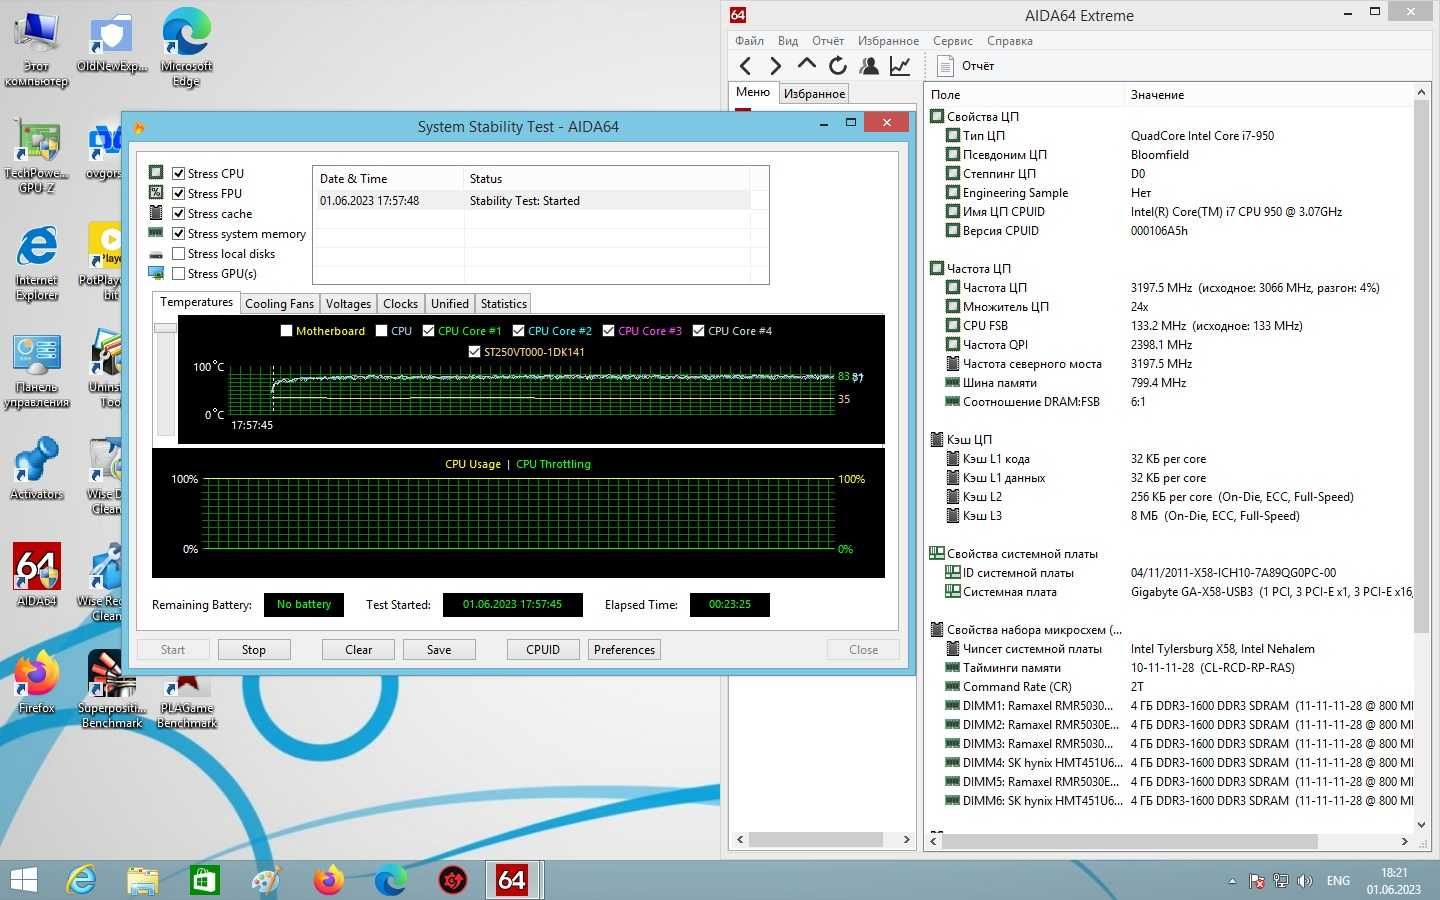Image resolution: width=1440 pixels, height=900 pixels.
Task: Toggle Stress system memory checkbox
Action: pos(178,233)
